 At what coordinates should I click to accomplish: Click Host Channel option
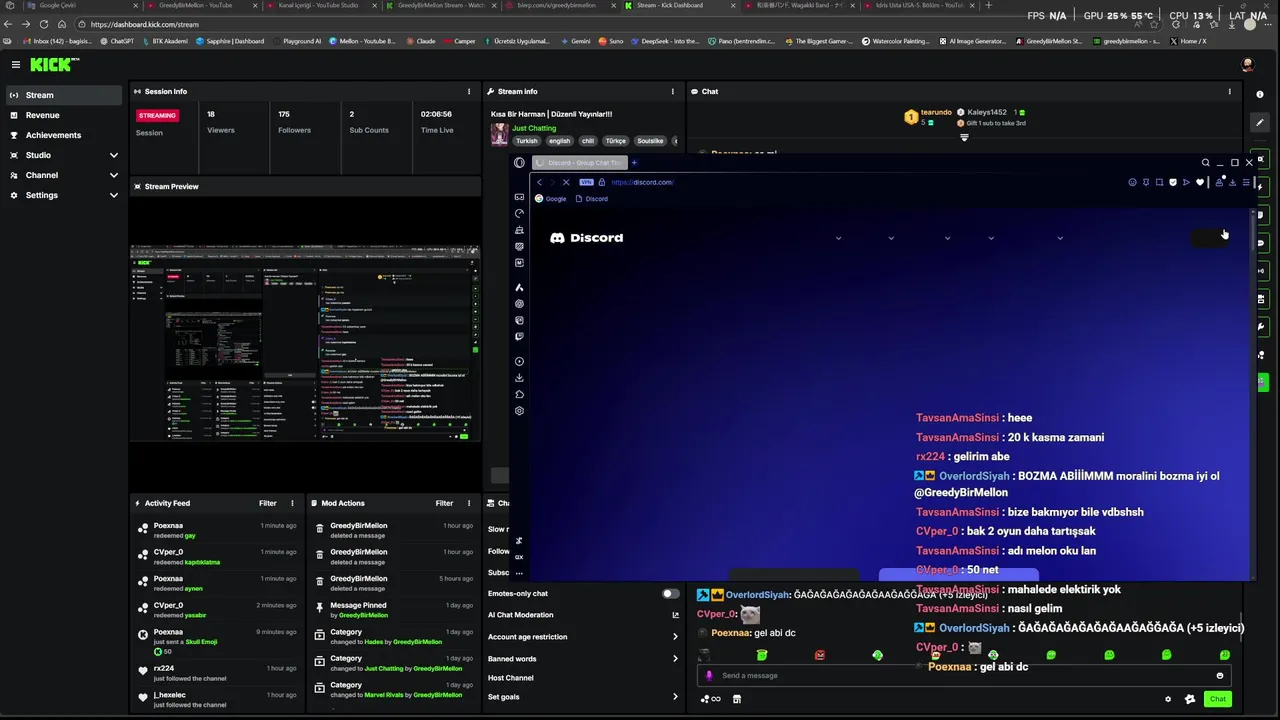pos(511,678)
